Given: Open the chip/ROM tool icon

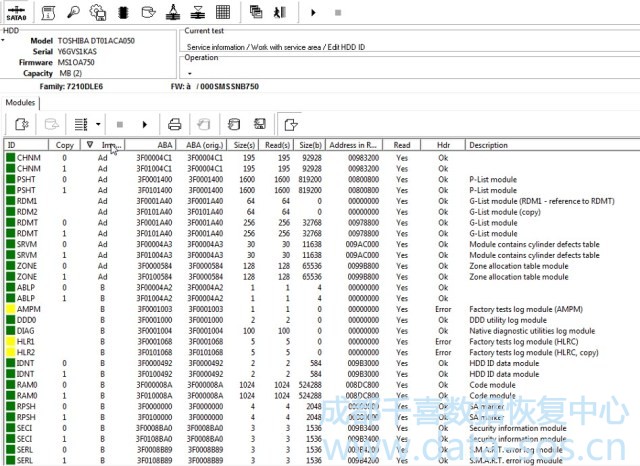Looking at the screenshot, I should point(125,12).
